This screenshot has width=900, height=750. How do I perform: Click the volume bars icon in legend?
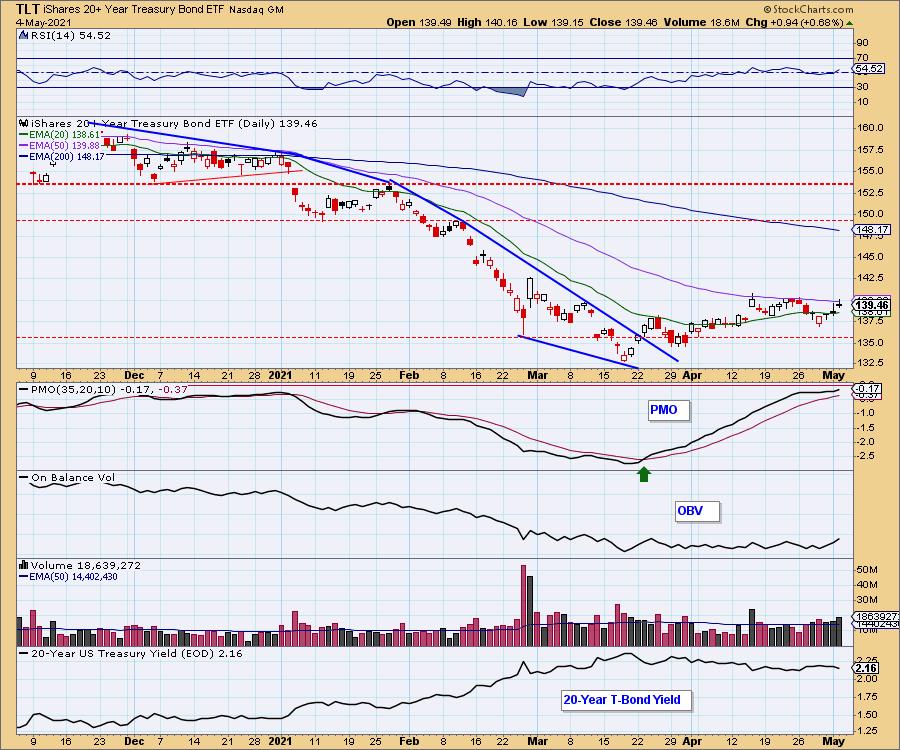pos(24,565)
